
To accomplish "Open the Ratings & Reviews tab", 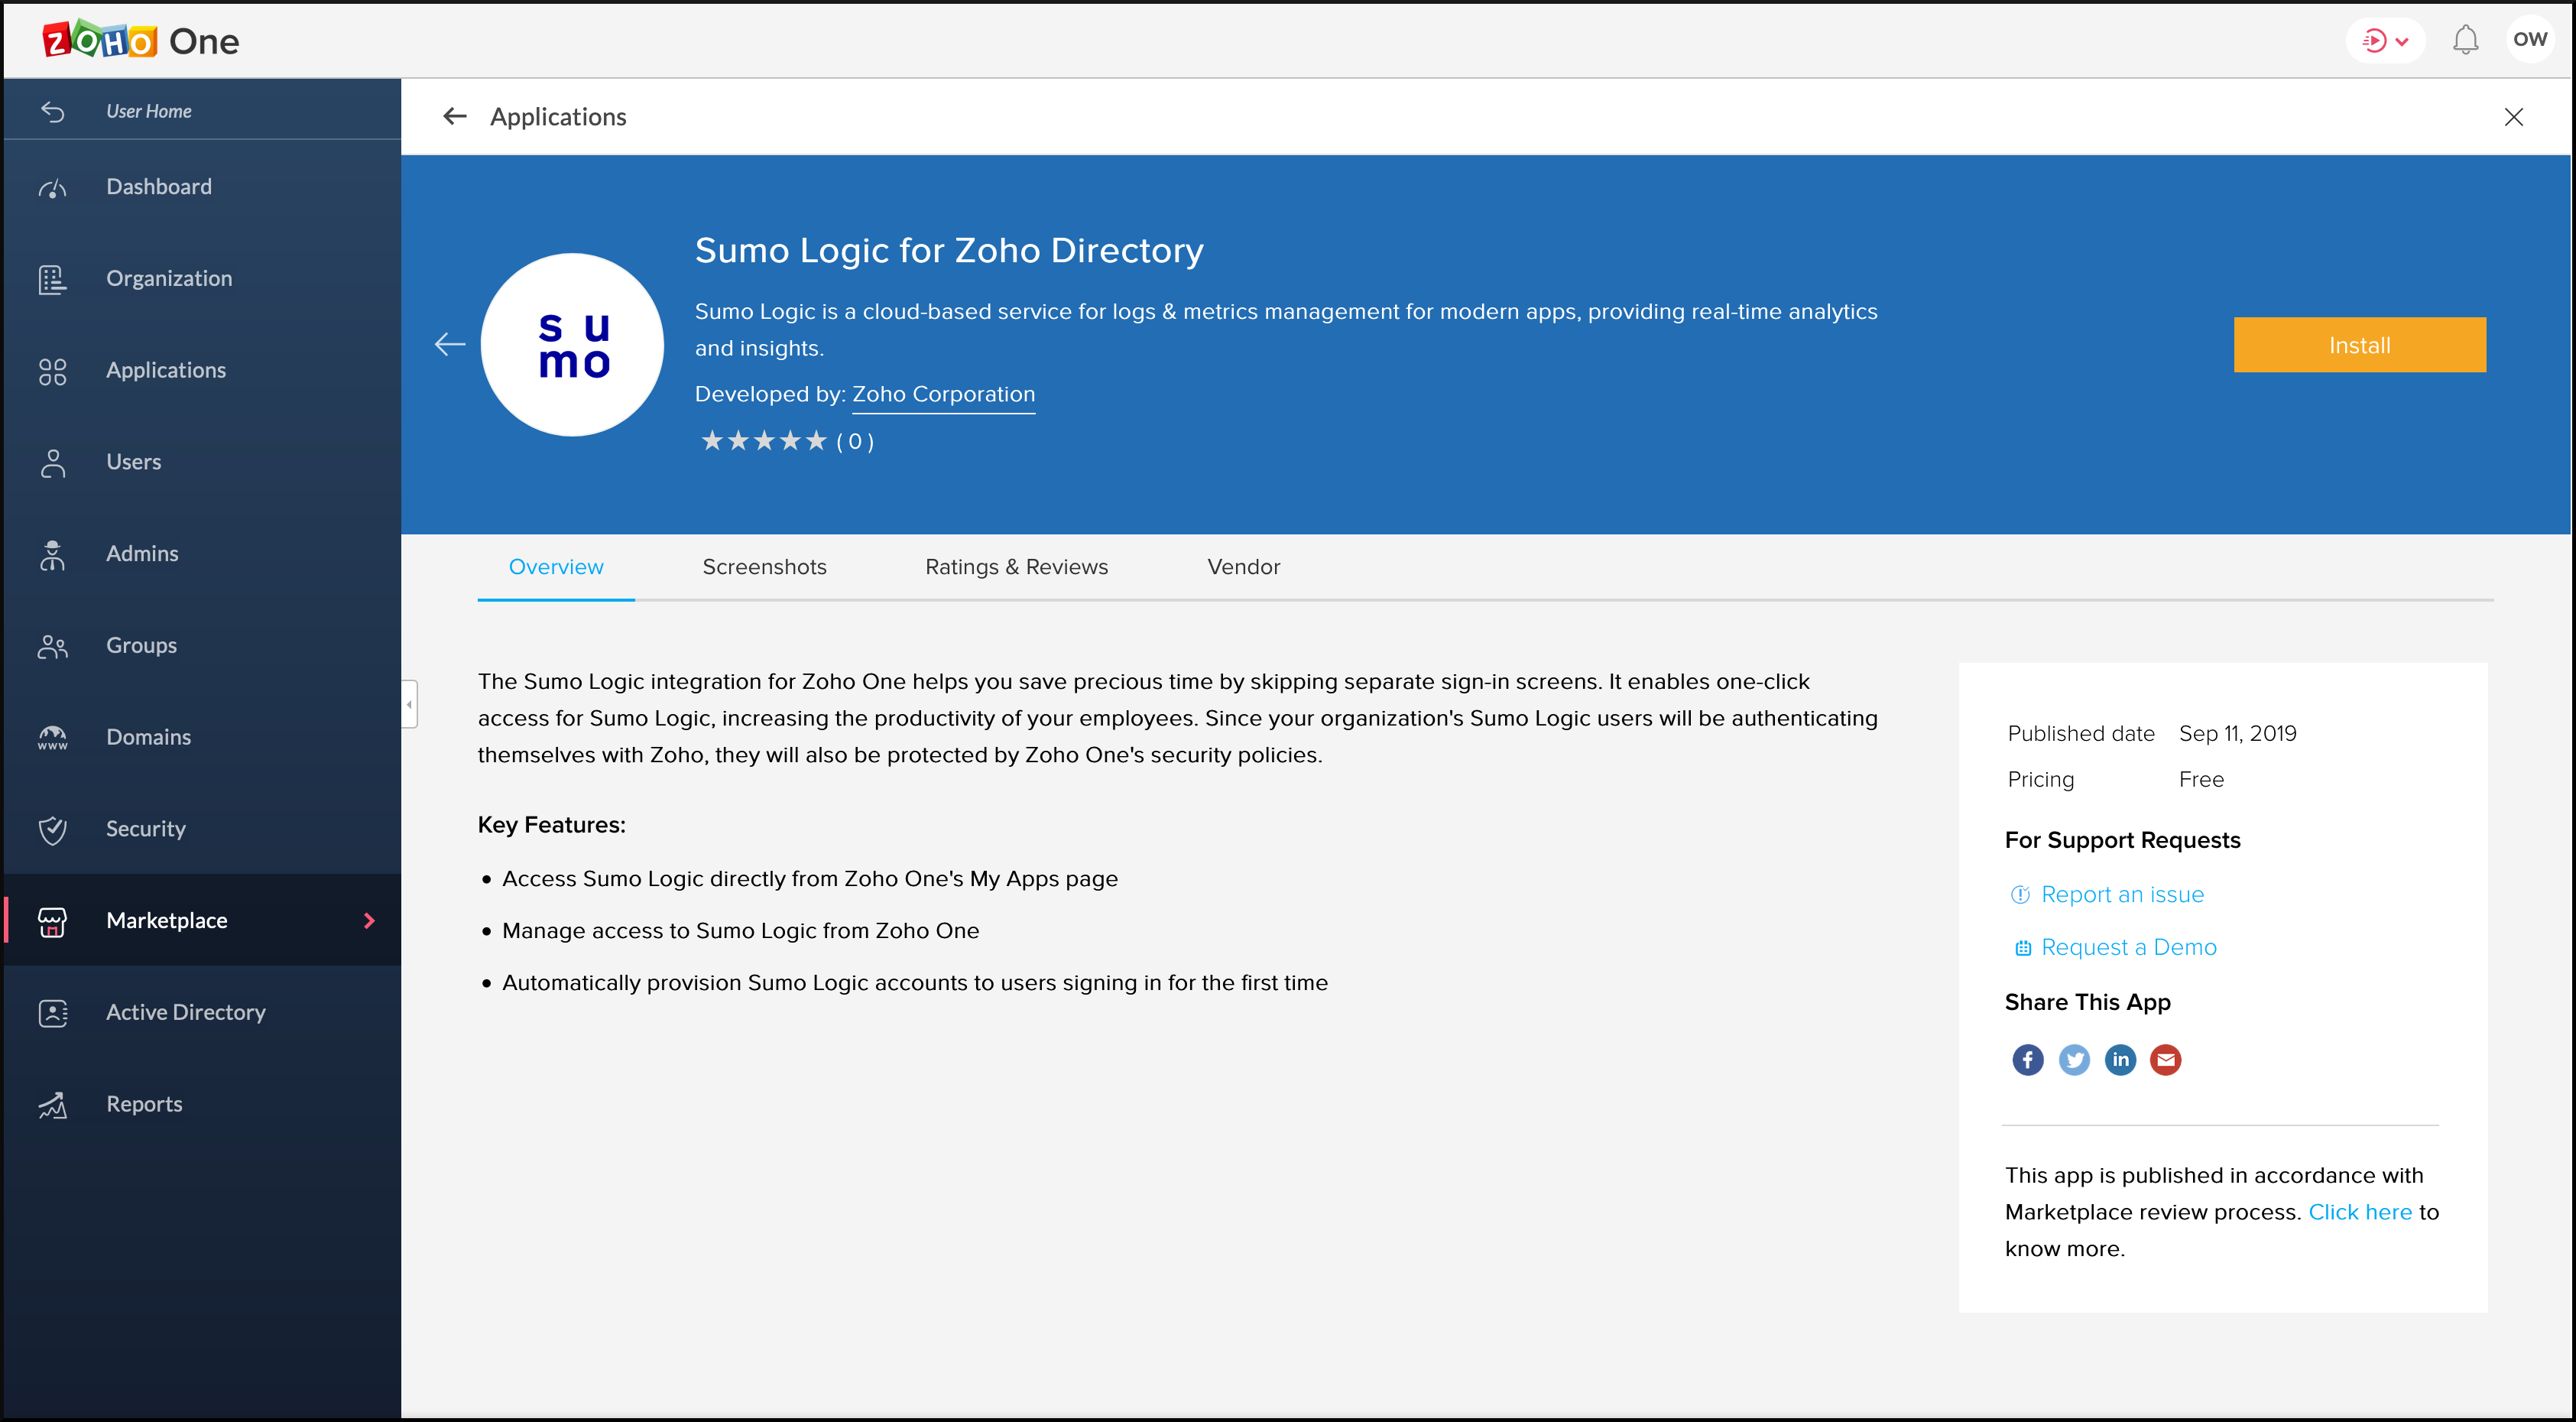I will [x=1017, y=566].
